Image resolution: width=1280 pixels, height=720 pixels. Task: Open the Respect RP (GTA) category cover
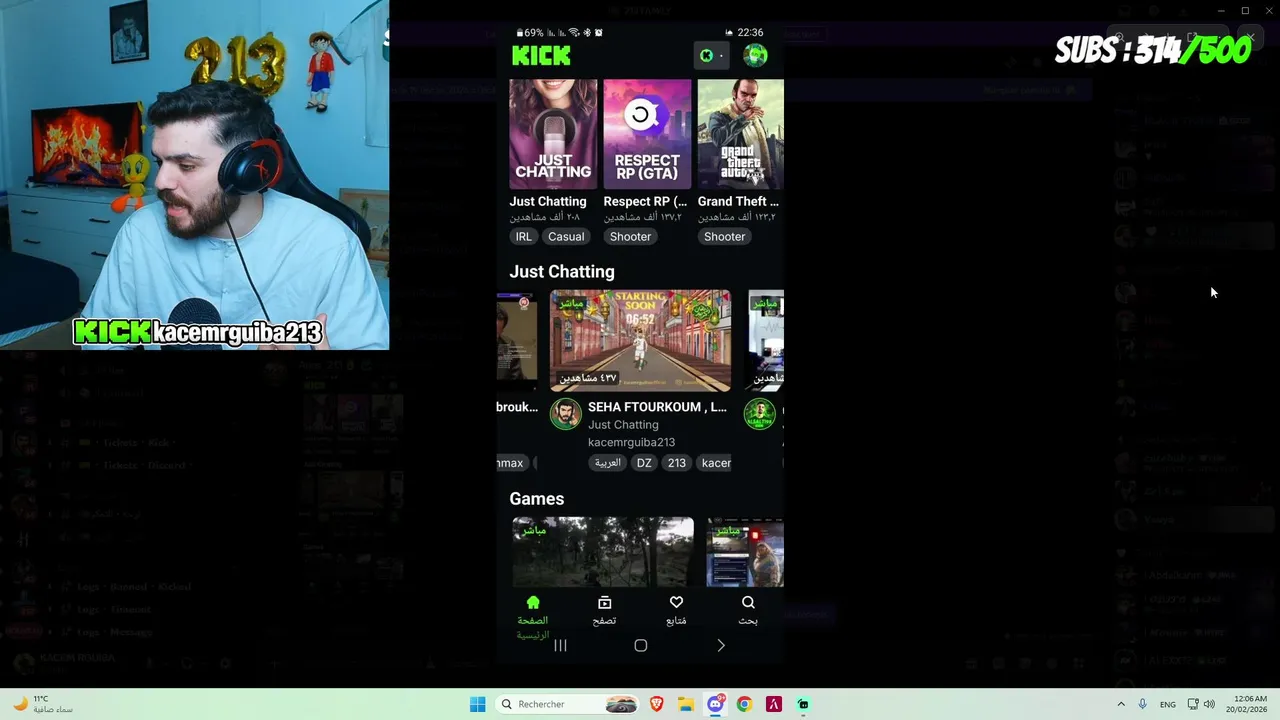pos(647,135)
